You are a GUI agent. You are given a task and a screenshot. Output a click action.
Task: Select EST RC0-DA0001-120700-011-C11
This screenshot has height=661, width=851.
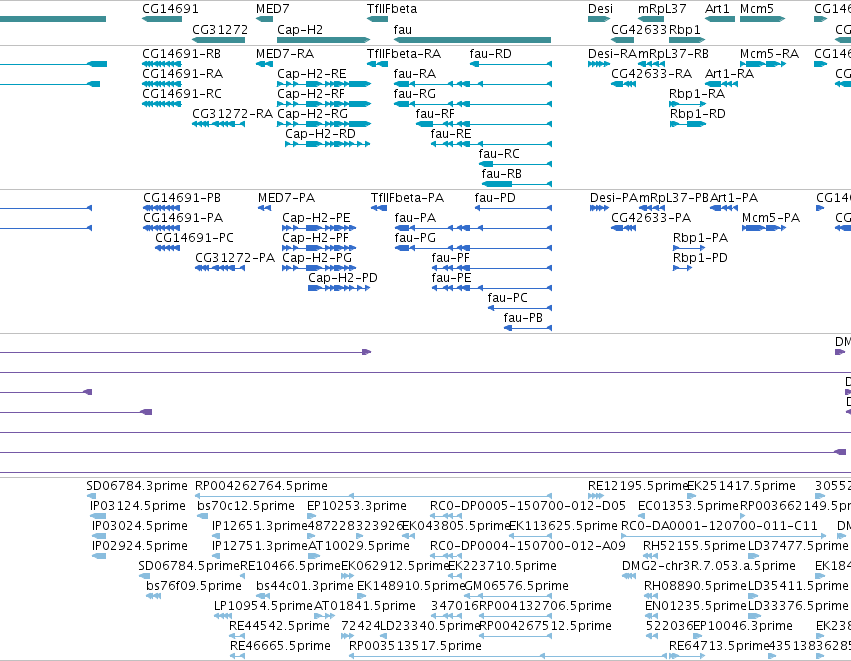click(724, 536)
